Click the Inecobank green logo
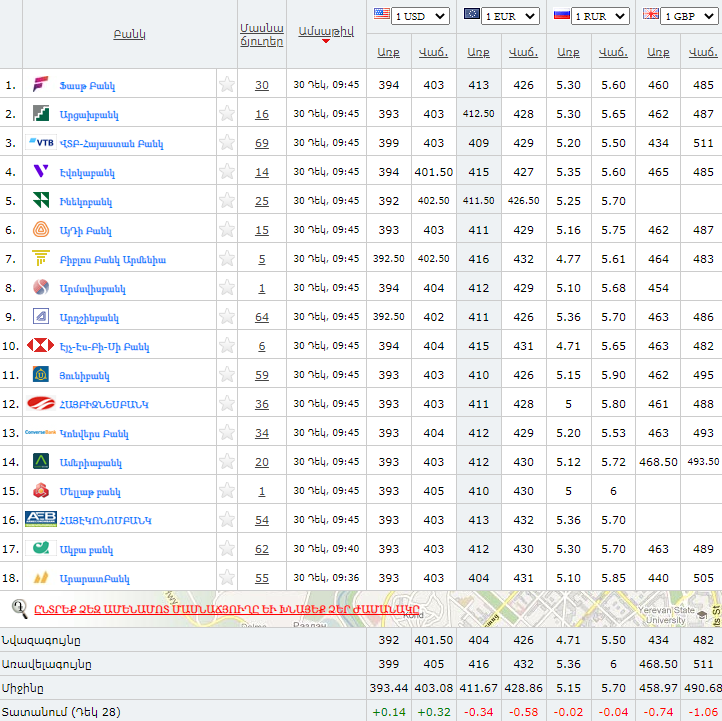This screenshot has height=721, width=722. click(41, 200)
